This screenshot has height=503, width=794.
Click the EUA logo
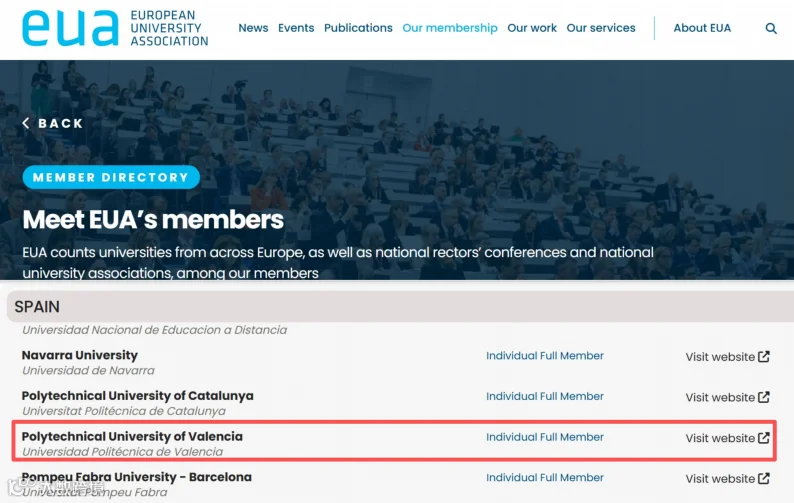115,28
